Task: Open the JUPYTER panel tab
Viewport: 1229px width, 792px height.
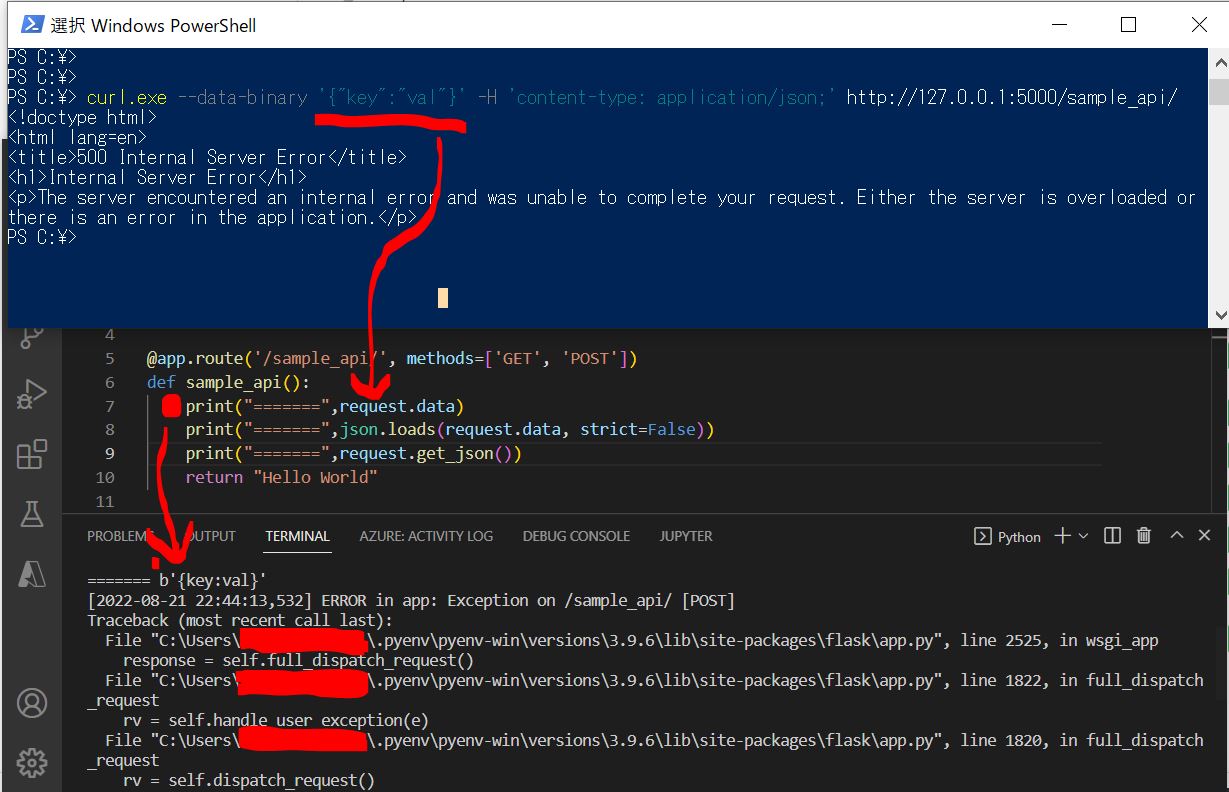Action: 686,536
